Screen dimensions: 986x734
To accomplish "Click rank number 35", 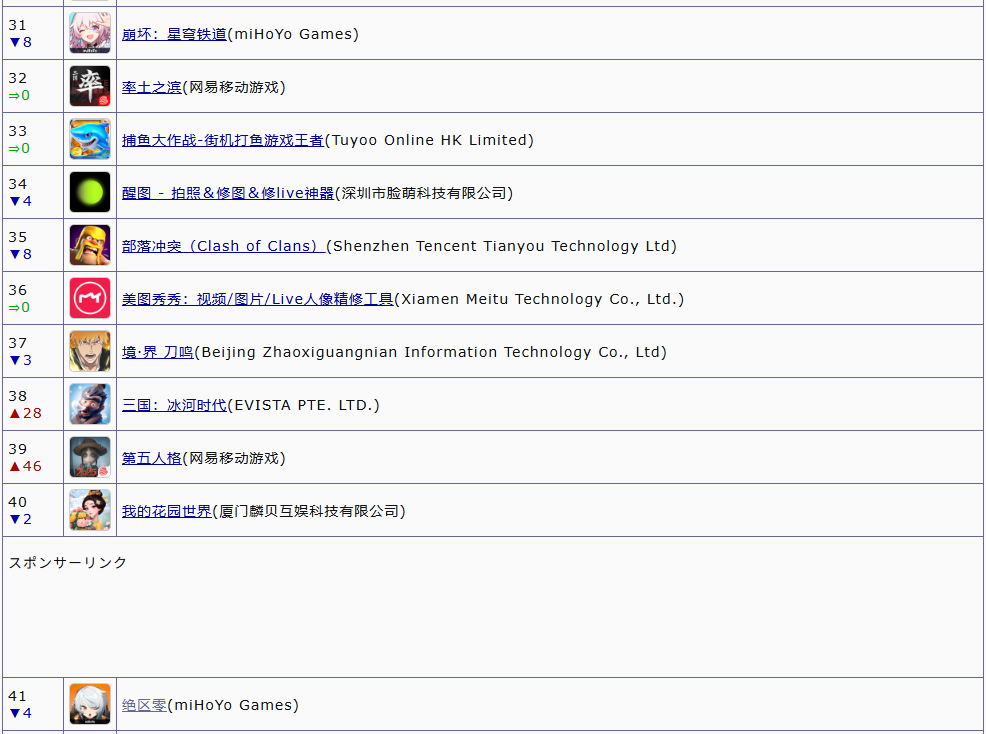I will pyautogui.click(x=18, y=237).
